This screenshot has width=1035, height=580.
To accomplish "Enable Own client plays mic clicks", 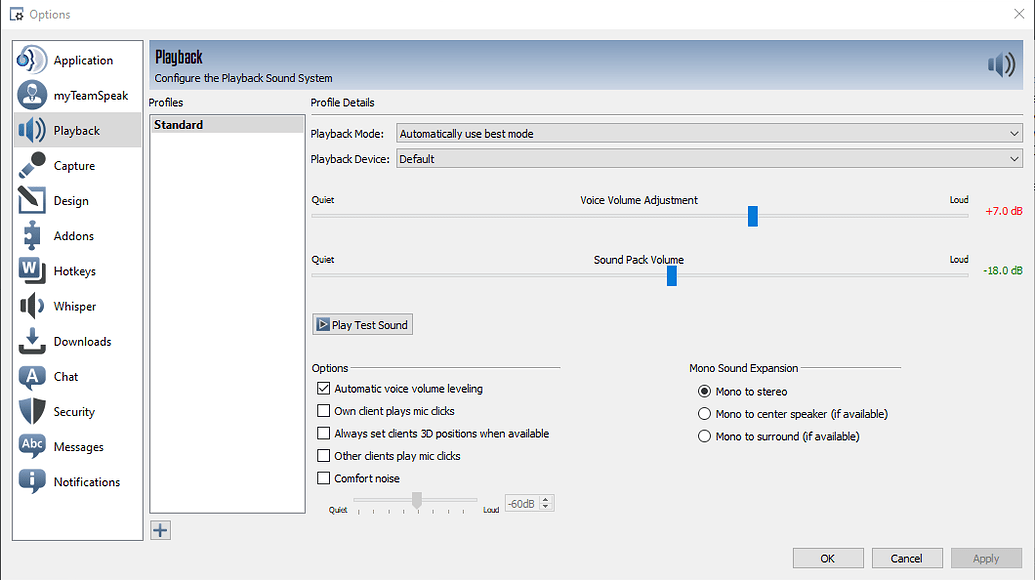I will [x=324, y=410].
